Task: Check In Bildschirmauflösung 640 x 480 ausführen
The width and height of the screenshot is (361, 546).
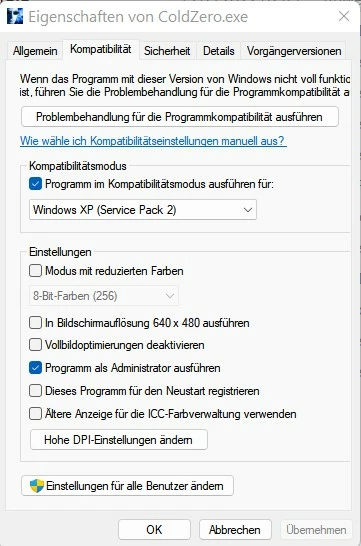Action: coord(36,322)
